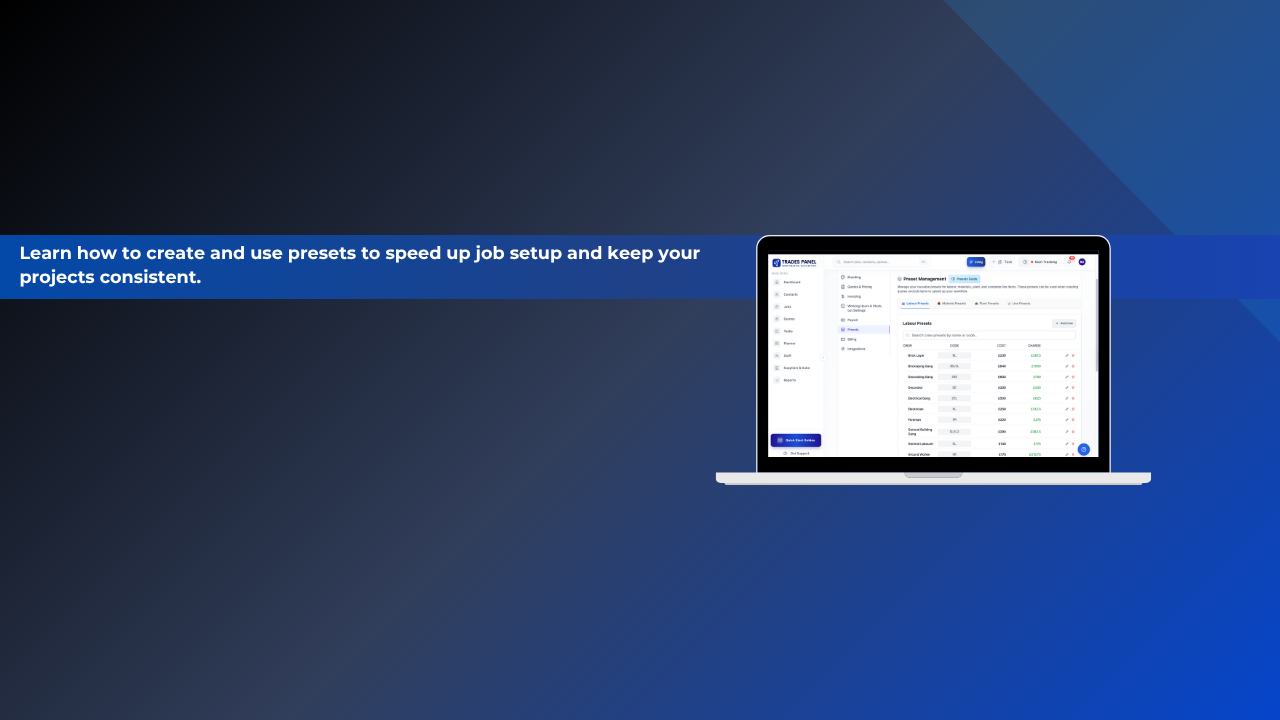Click the Dashboard icon in sidebar

[x=776, y=282]
